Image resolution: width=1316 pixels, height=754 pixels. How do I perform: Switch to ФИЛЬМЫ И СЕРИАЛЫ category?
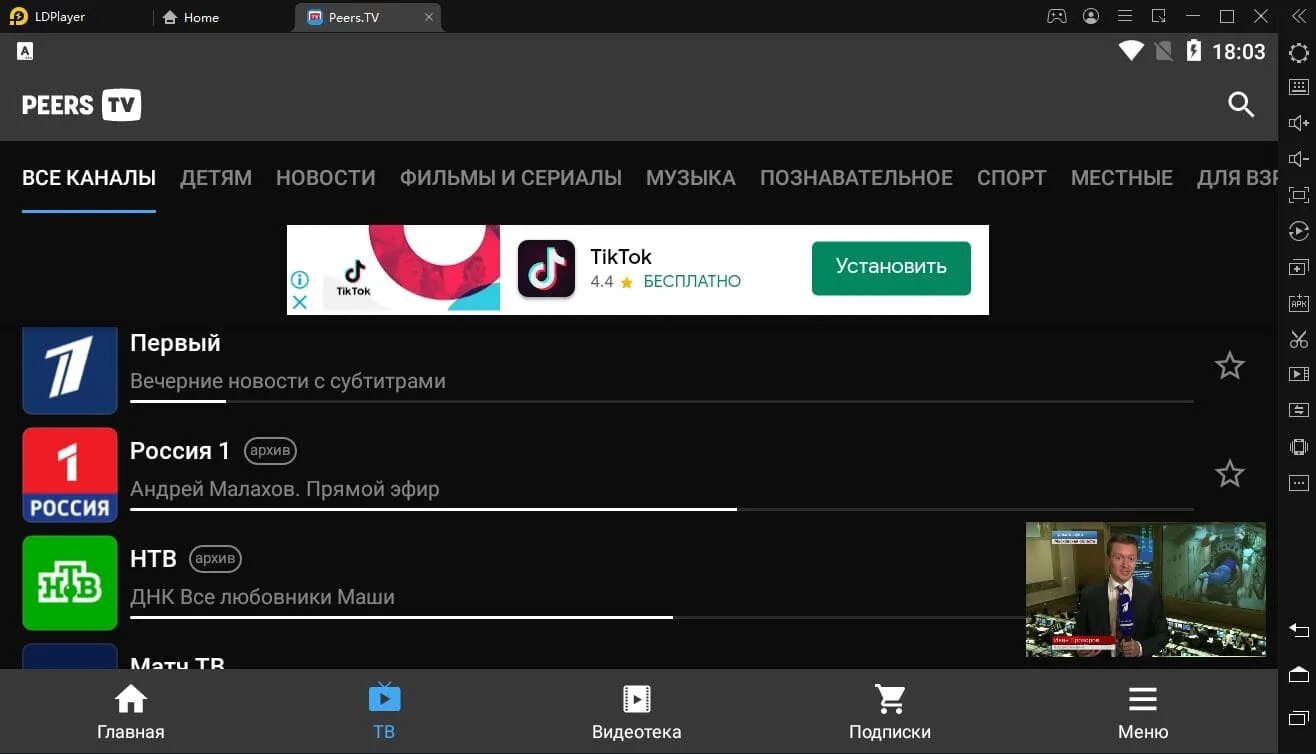coord(511,178)
